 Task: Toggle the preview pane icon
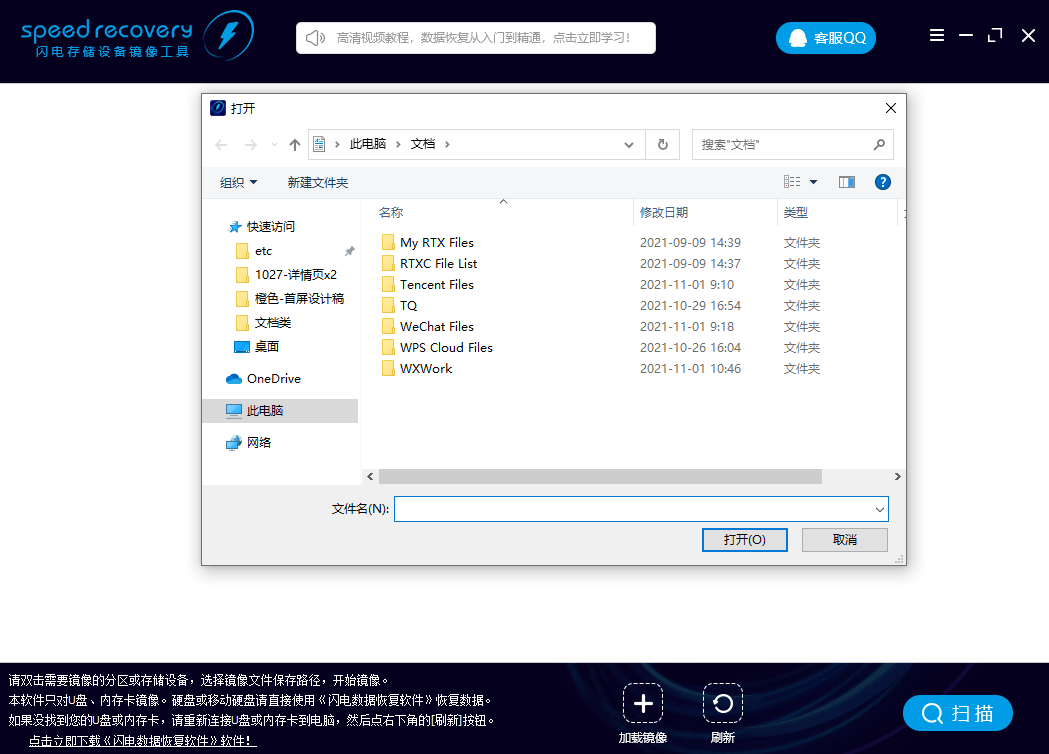click(x=847, y=182)
